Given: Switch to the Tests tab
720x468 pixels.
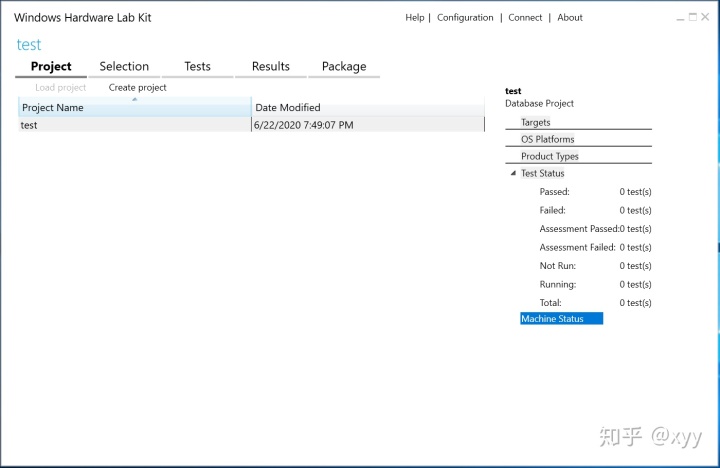Looking at the screenshot, I should click(197, 67).
